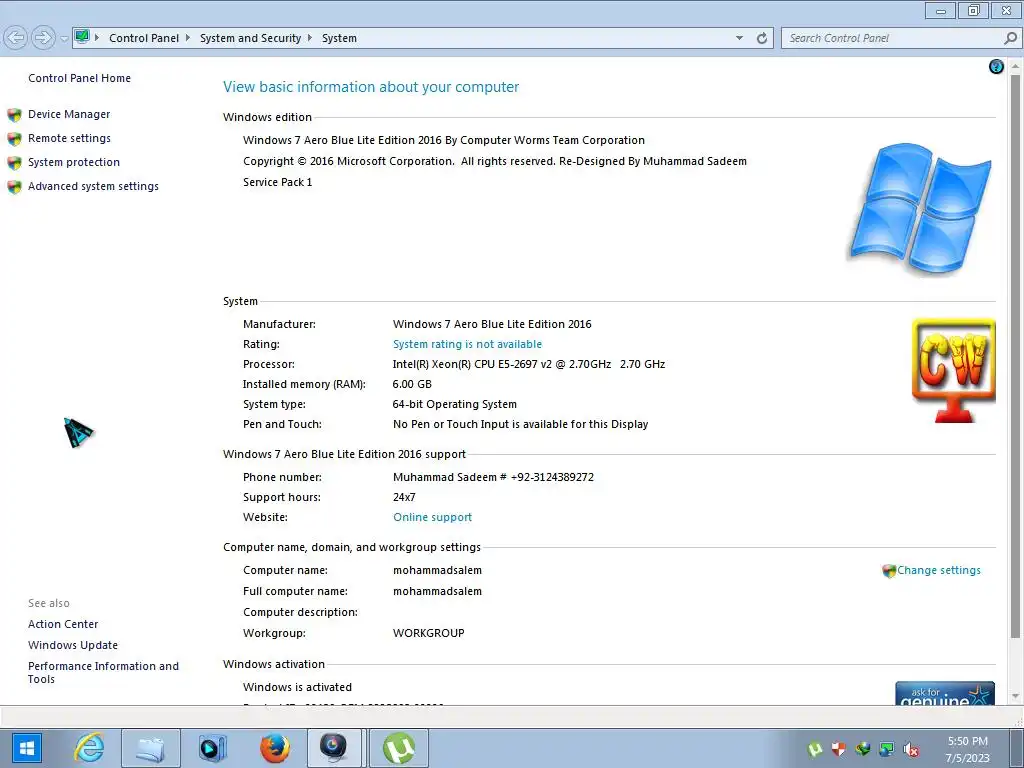Click the computer icon in address bar
Screen dimensions: 1024x768
pyautogui.click(x=82, y=37)
